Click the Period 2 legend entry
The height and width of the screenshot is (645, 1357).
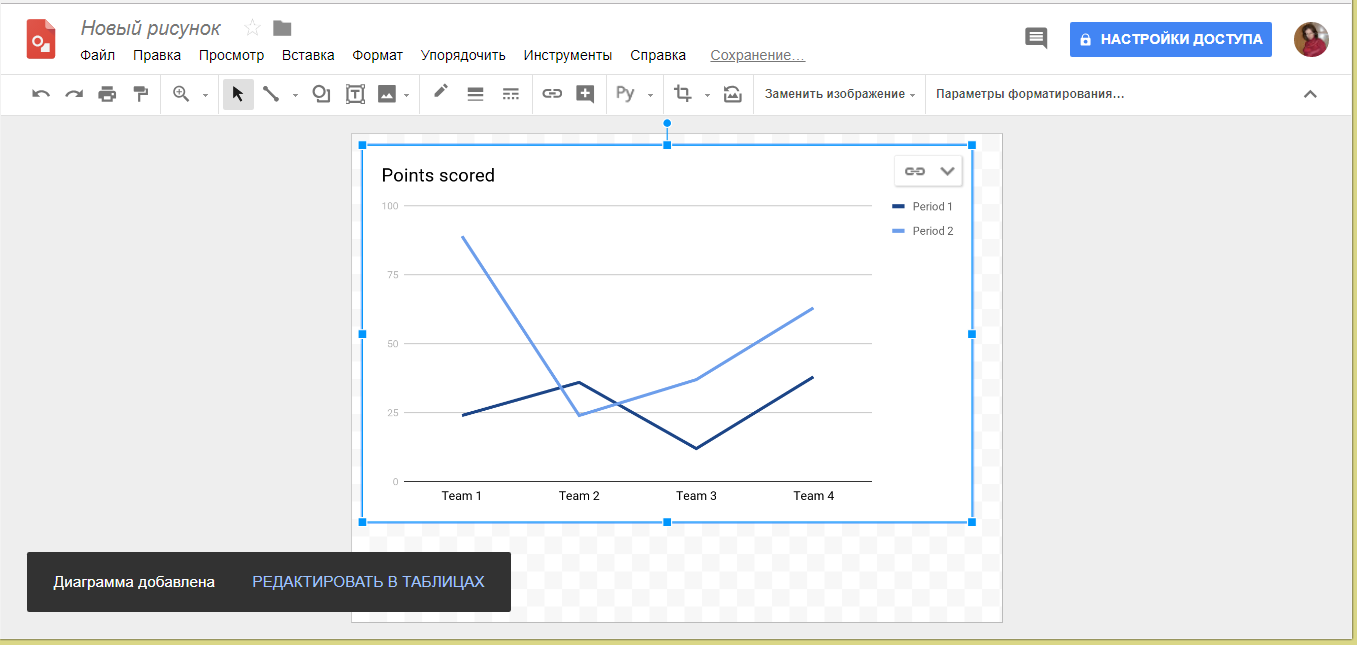tap(922, 231)
